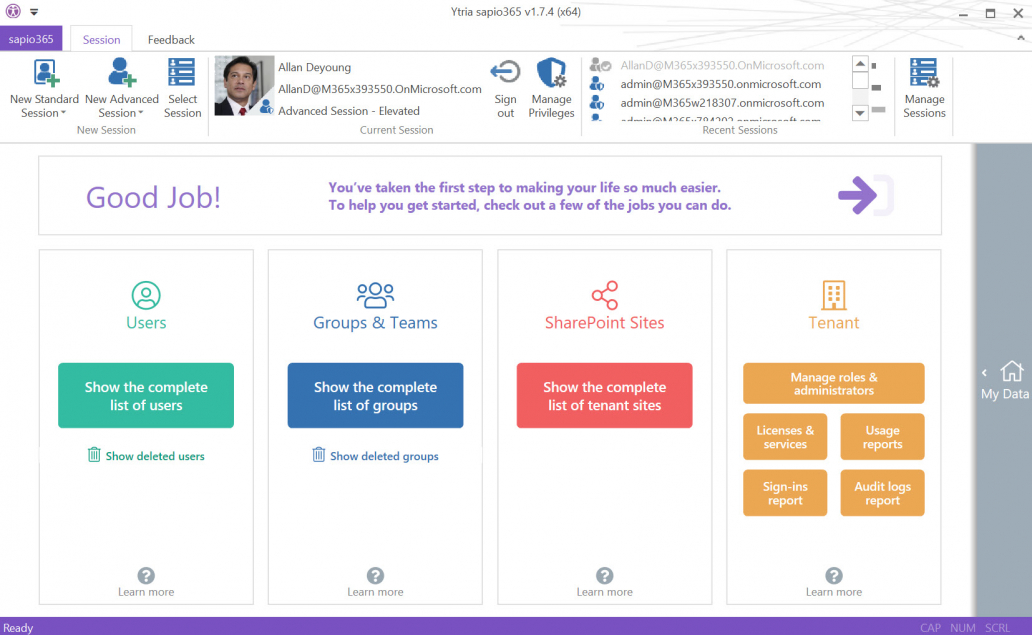Image resolution: width=1032 pixels, height=635 pixels.
Task: Click the current session email AllanD@M365x393550.OnMicrosoft.com
Action: pos(380,89)
